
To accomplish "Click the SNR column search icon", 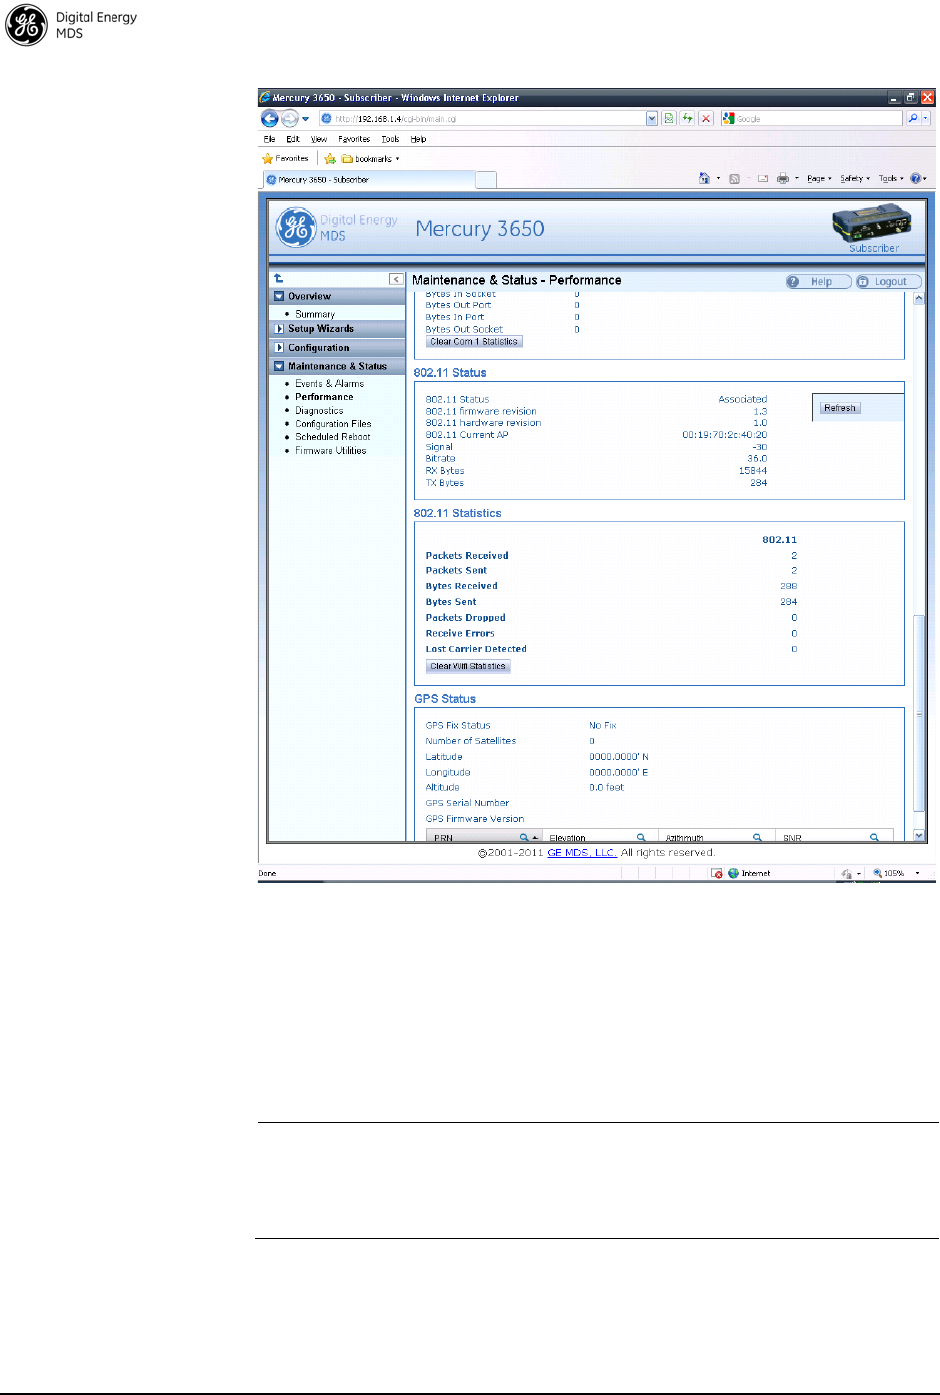I will (x=874, y=837).
